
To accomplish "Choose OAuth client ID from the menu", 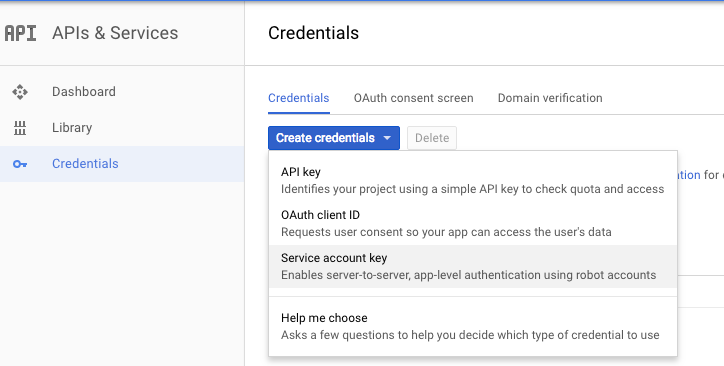I will coord(473,223).
